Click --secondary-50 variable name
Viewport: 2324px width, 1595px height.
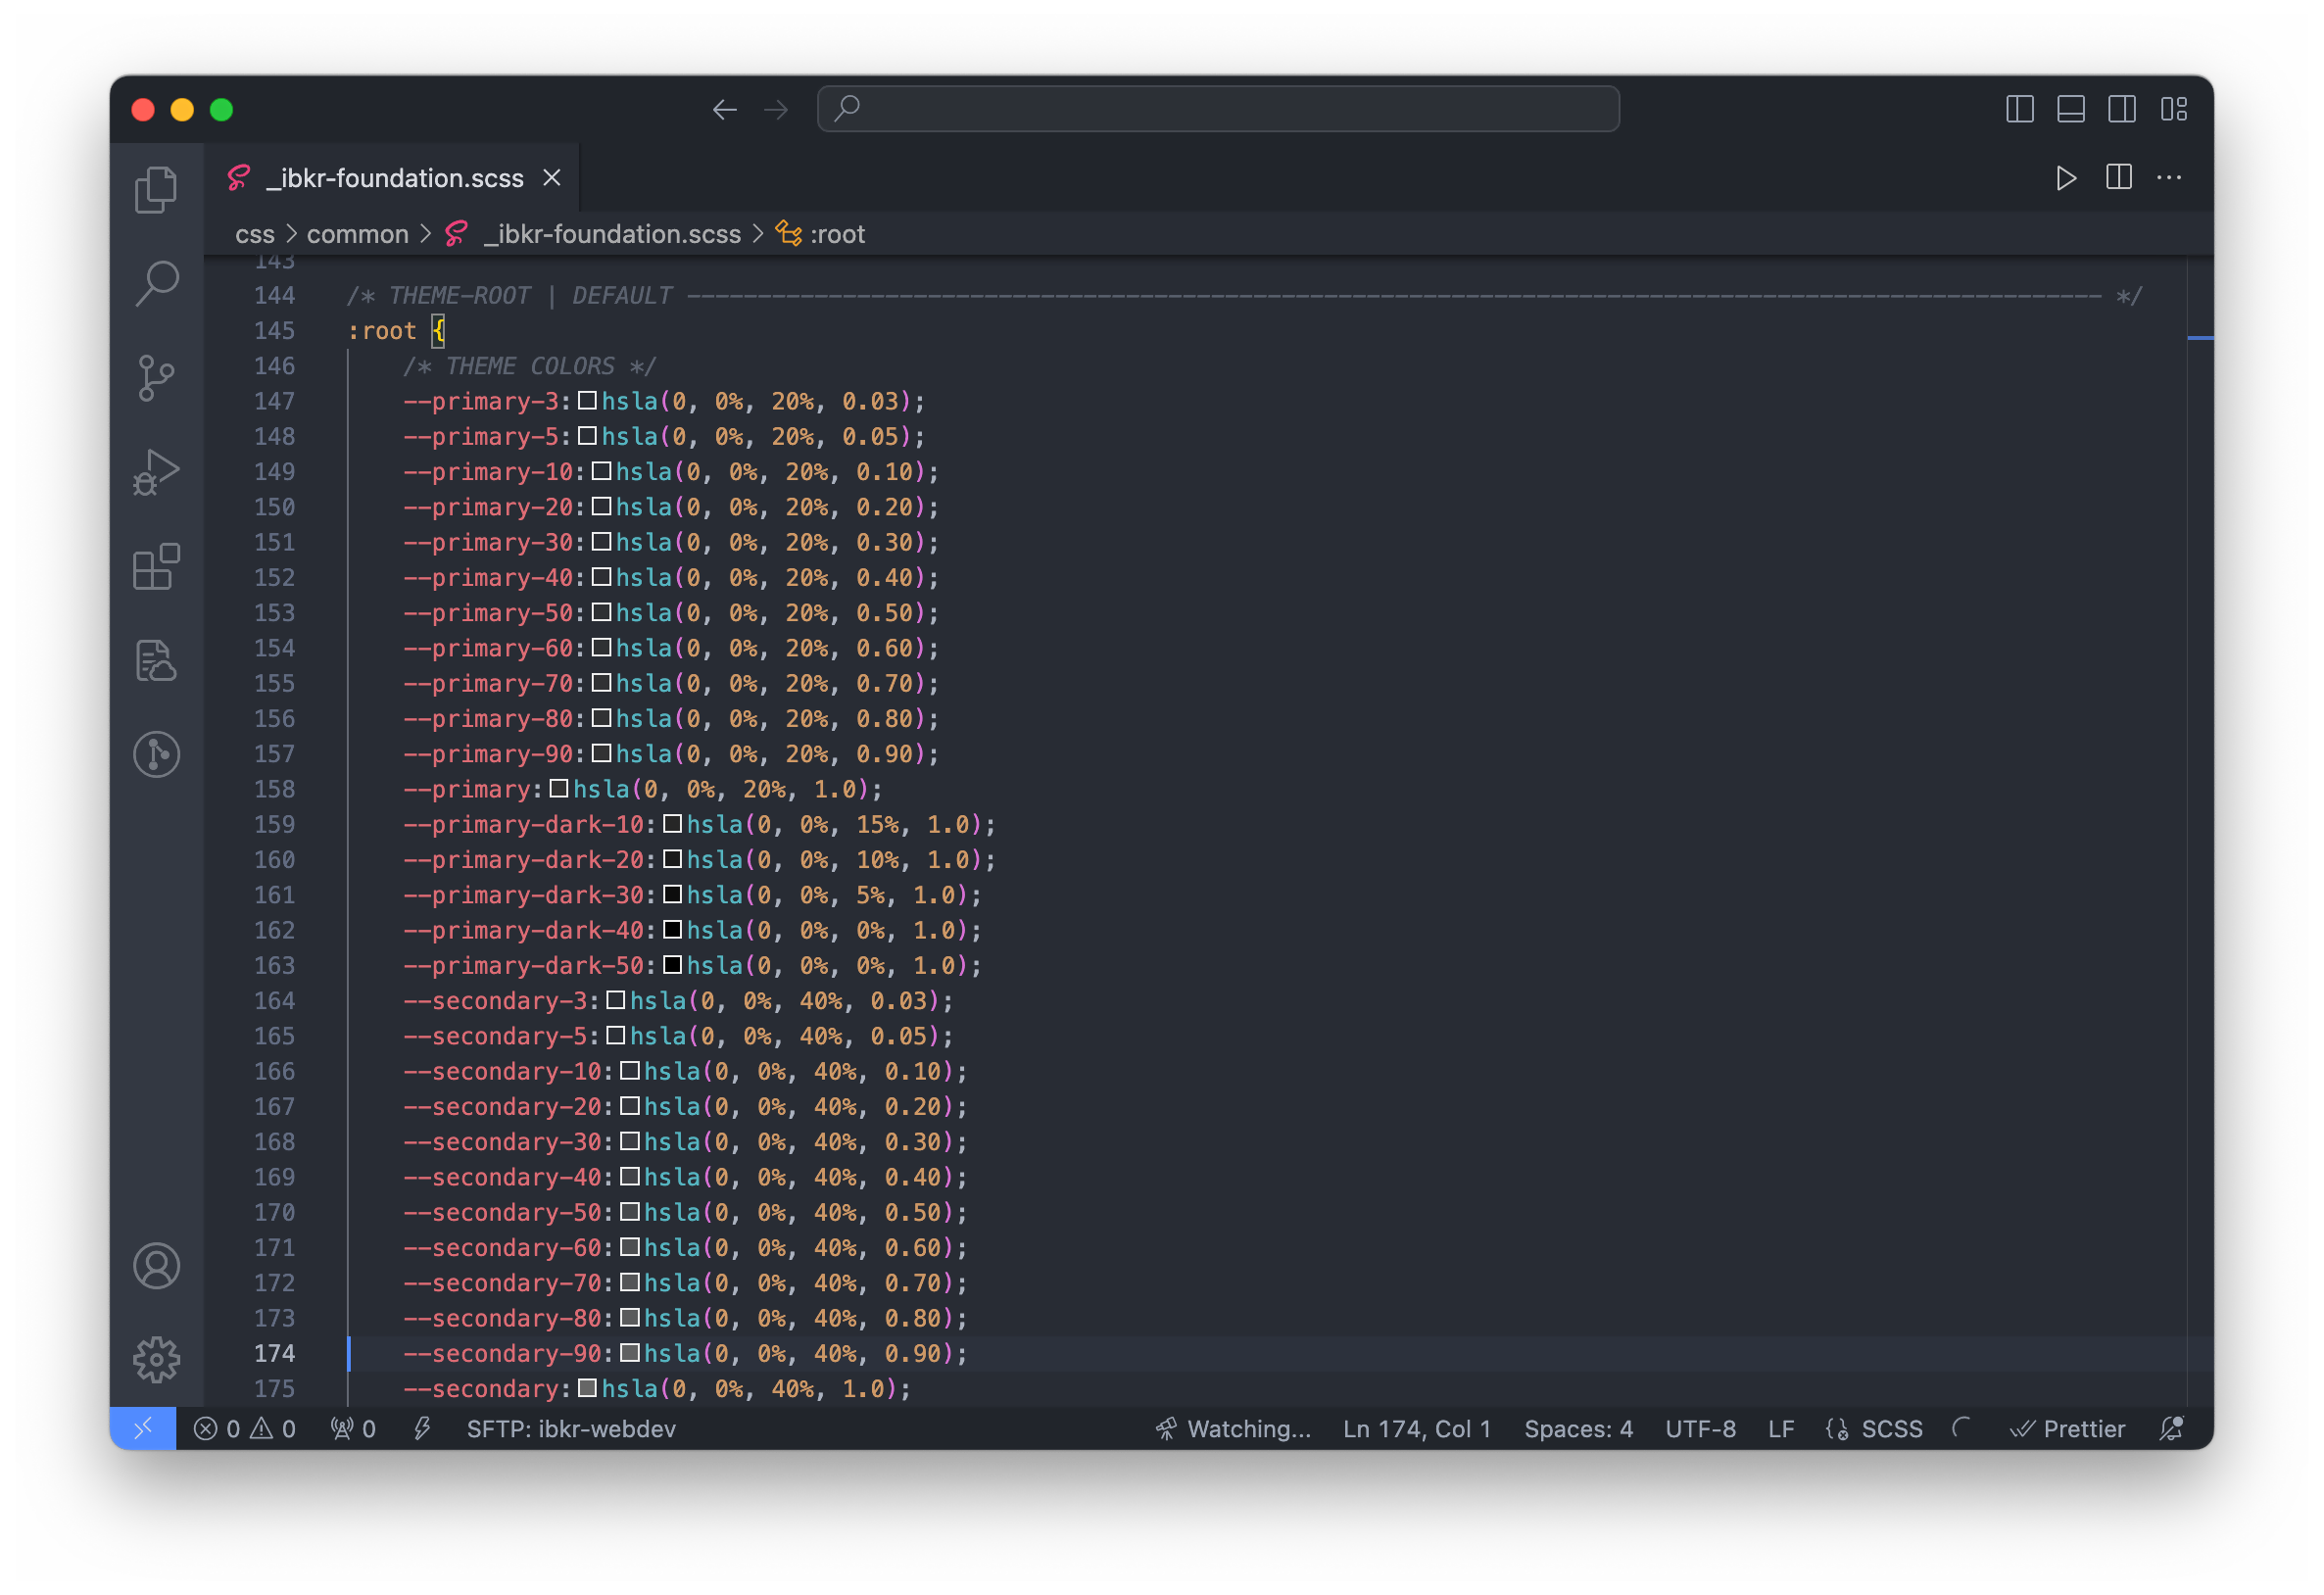(502, 1213)
